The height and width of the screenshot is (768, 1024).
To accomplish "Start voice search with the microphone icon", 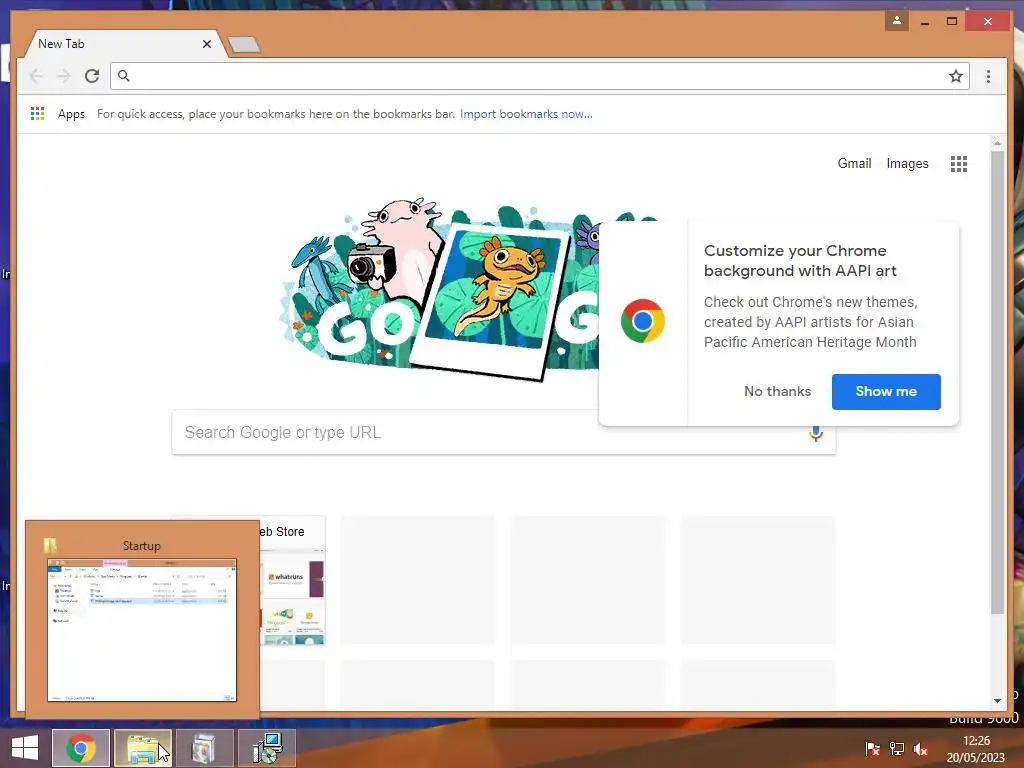I will click(x=816, y=434).
